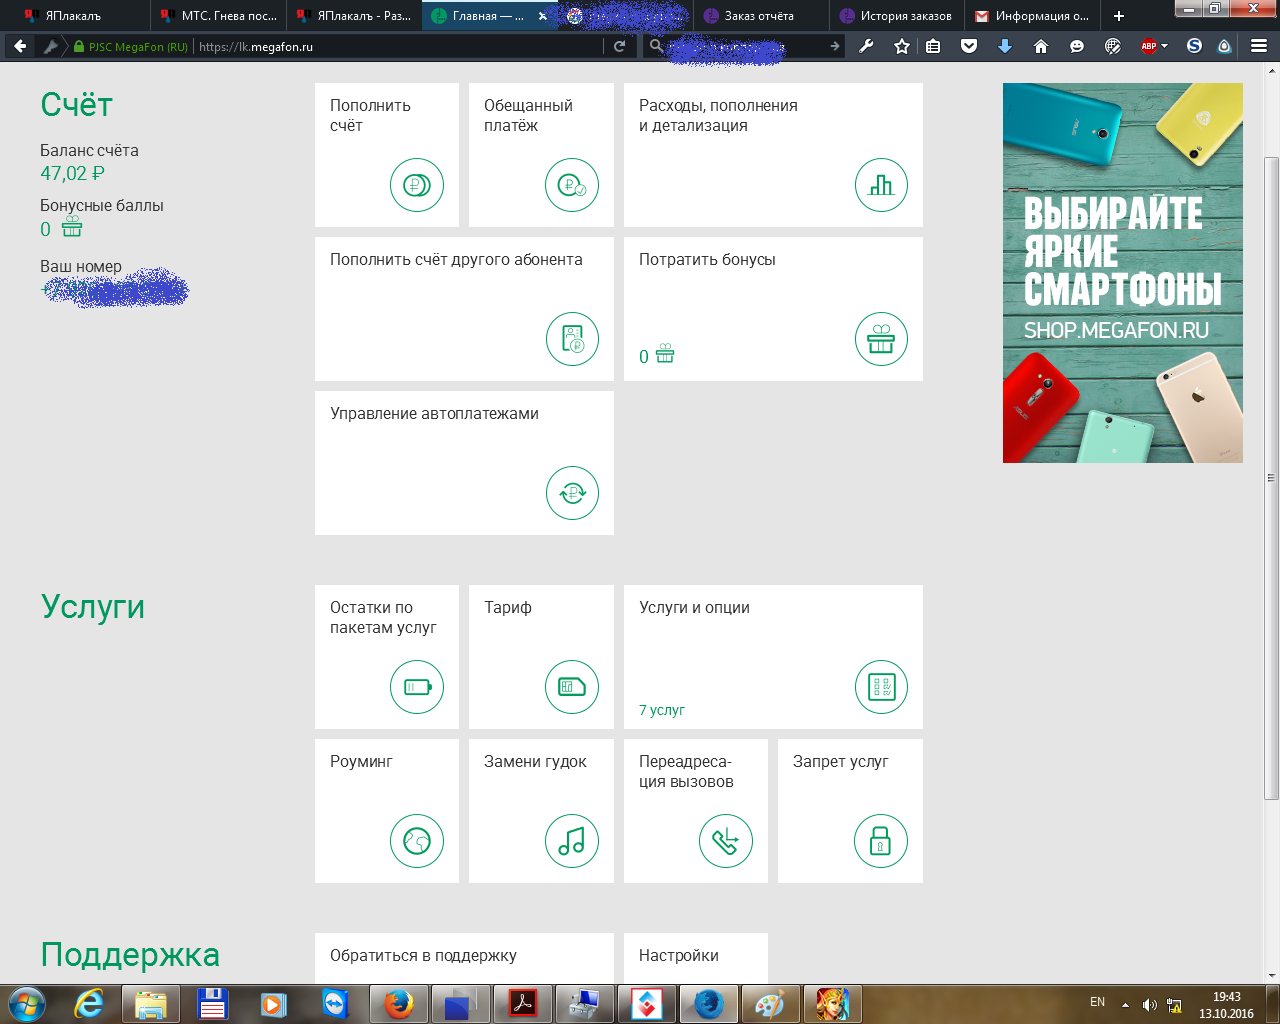Switch to the ЯПлакалъ - Раз... tab
Image resolution: width=1280 pixels, height=1024 pixels.
click(354, 16)
